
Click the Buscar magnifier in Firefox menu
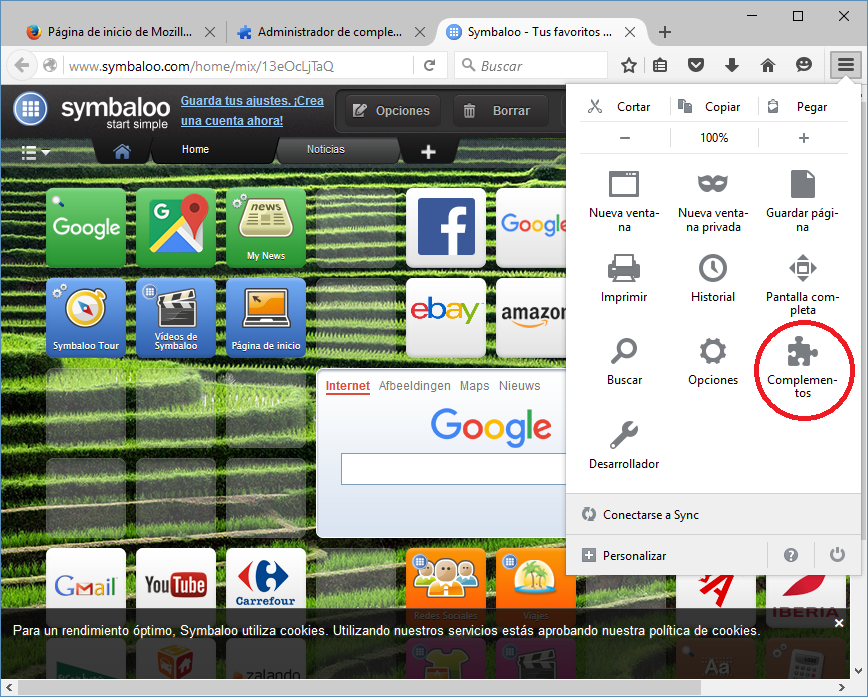pyautogui.click(x=624, y=362)
